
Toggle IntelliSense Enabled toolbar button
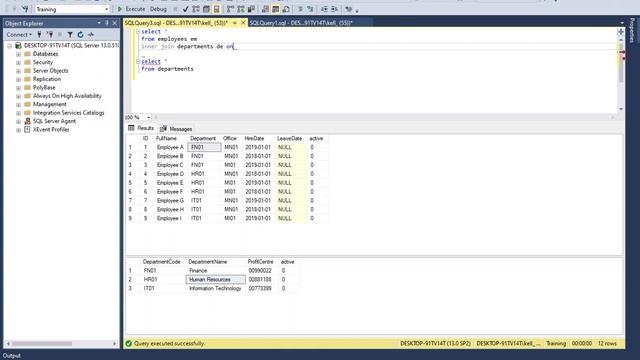click(x=217, y=9)
